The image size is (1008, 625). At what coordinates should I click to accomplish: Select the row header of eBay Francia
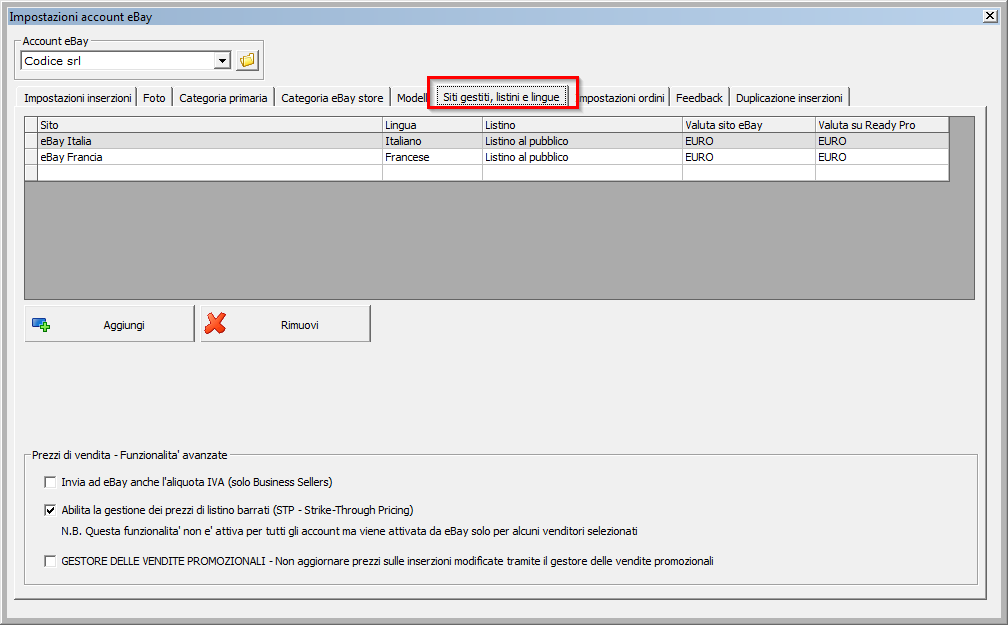(x=31, y=157)
